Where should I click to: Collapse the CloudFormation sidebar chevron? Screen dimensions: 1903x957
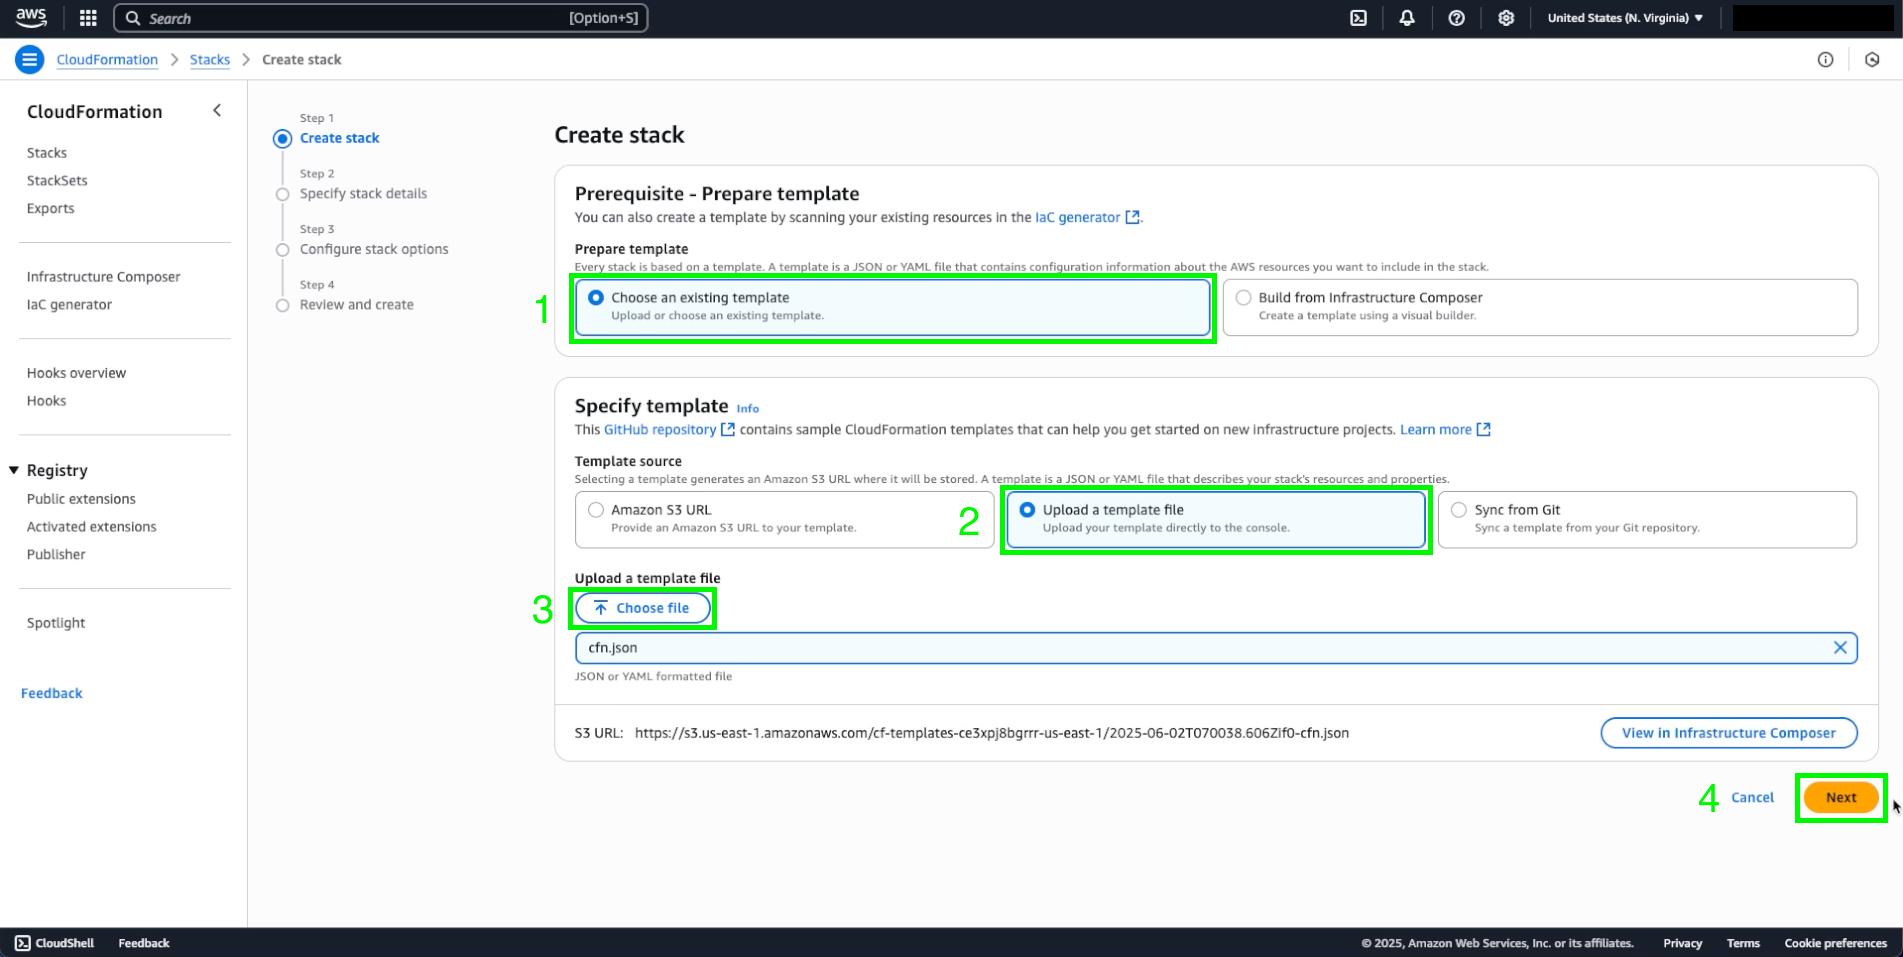pyautogui.click(x=217, y=111)
